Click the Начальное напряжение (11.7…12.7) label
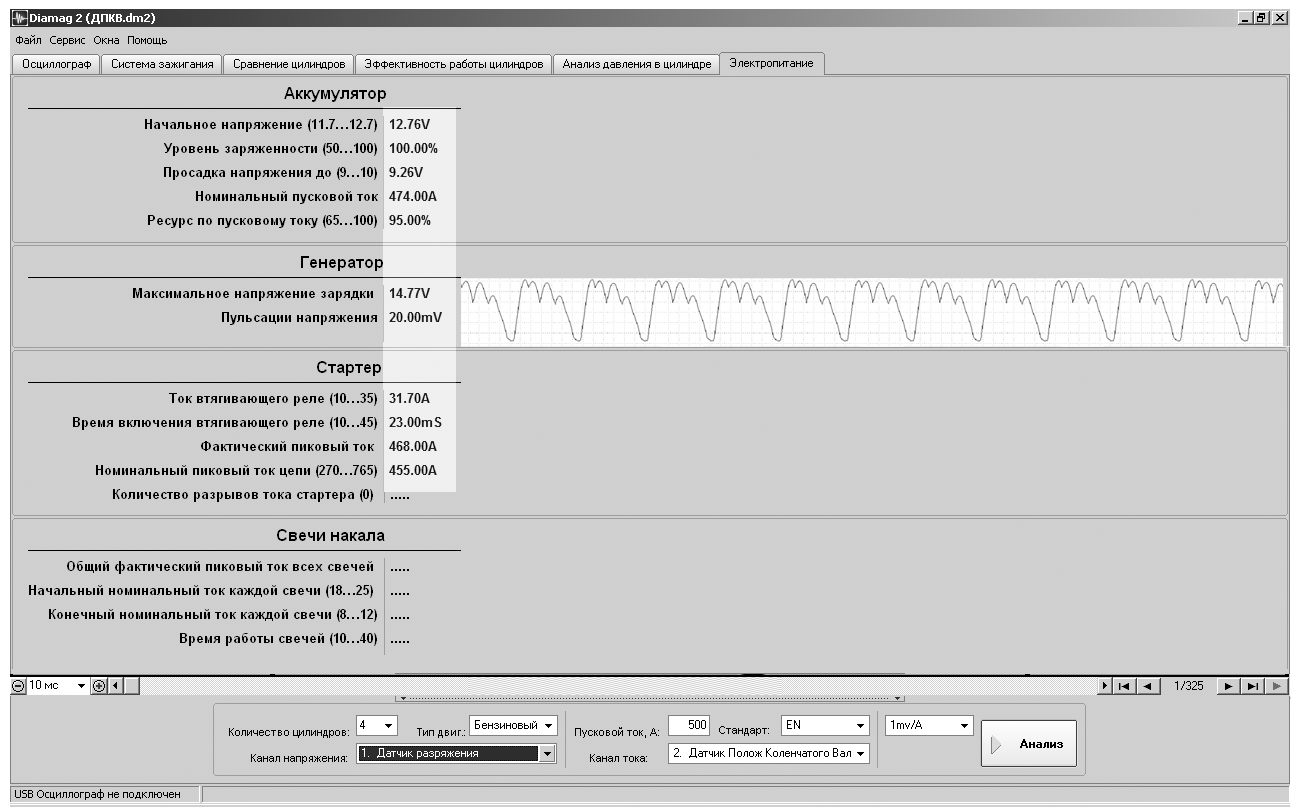The height and width of the screenshot is (812, 1297). (261, 125)
